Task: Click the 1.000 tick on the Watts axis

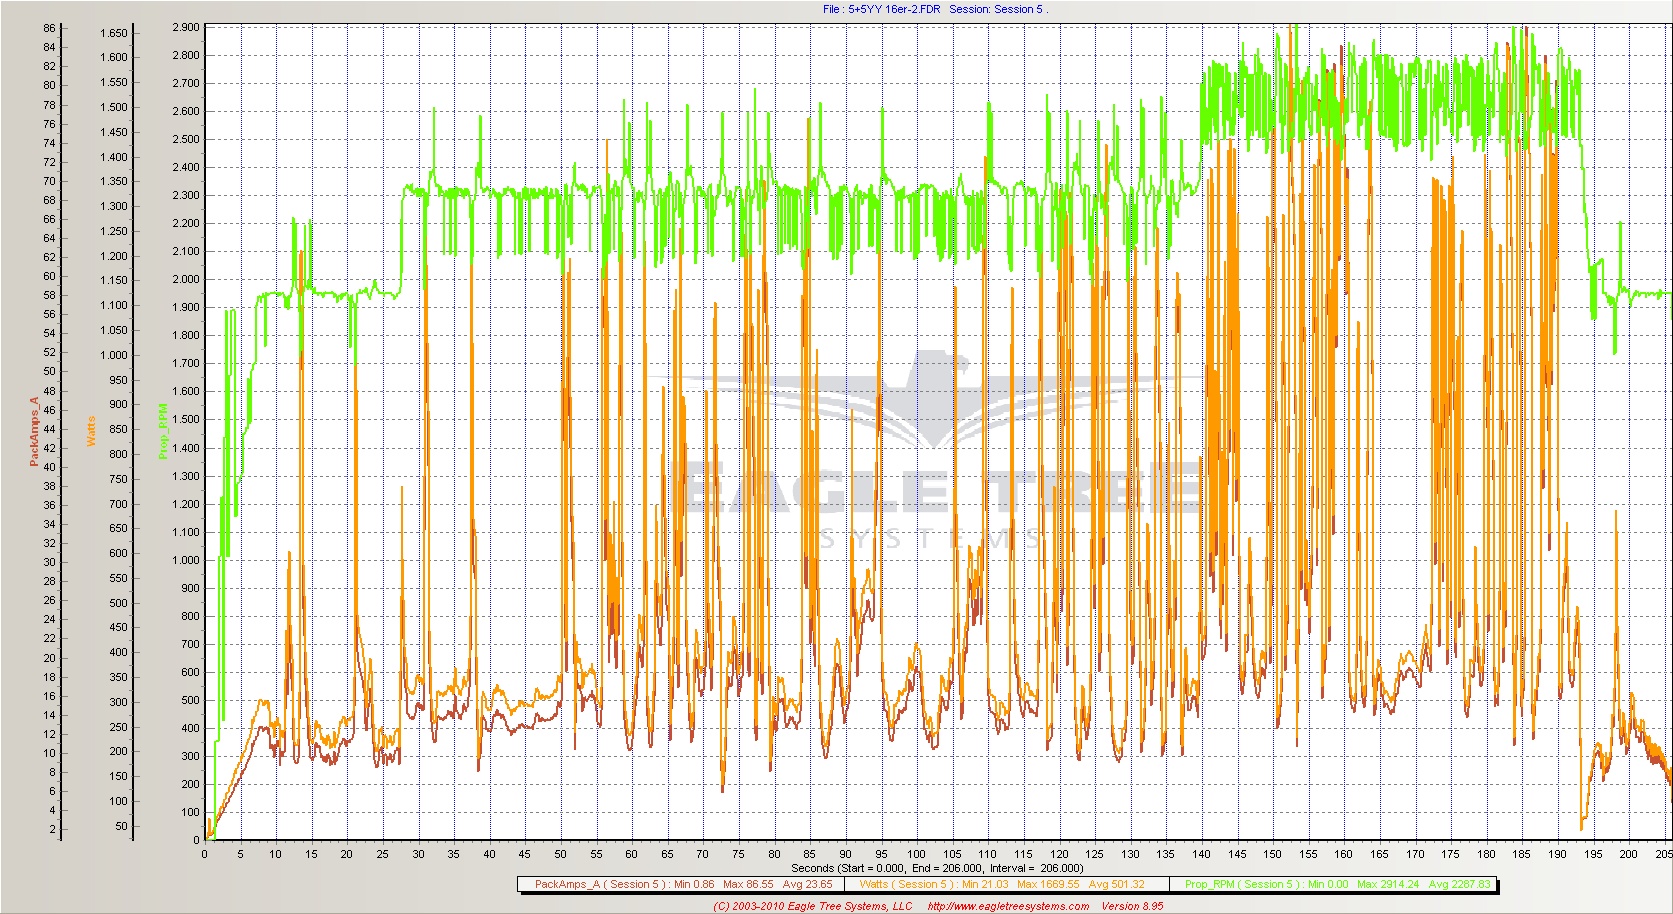Action: coord(114,355)
